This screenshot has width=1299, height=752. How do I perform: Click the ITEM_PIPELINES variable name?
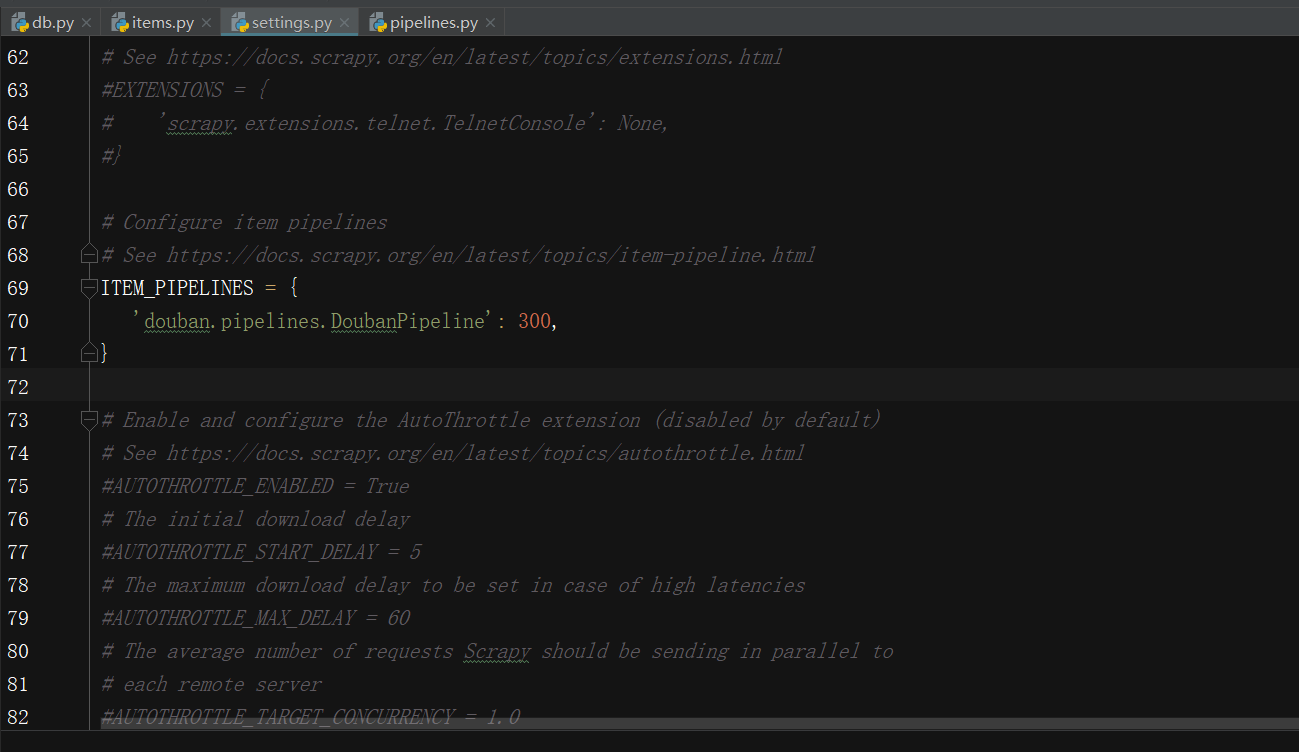pos(178,288)
